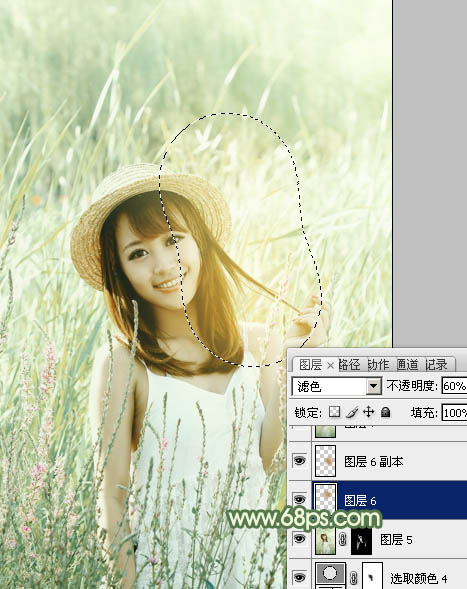Screen dimensions: 467x589
Task: Enable lock transparent pixels icon
Action: pyautogui.click(x=334, y=412)
